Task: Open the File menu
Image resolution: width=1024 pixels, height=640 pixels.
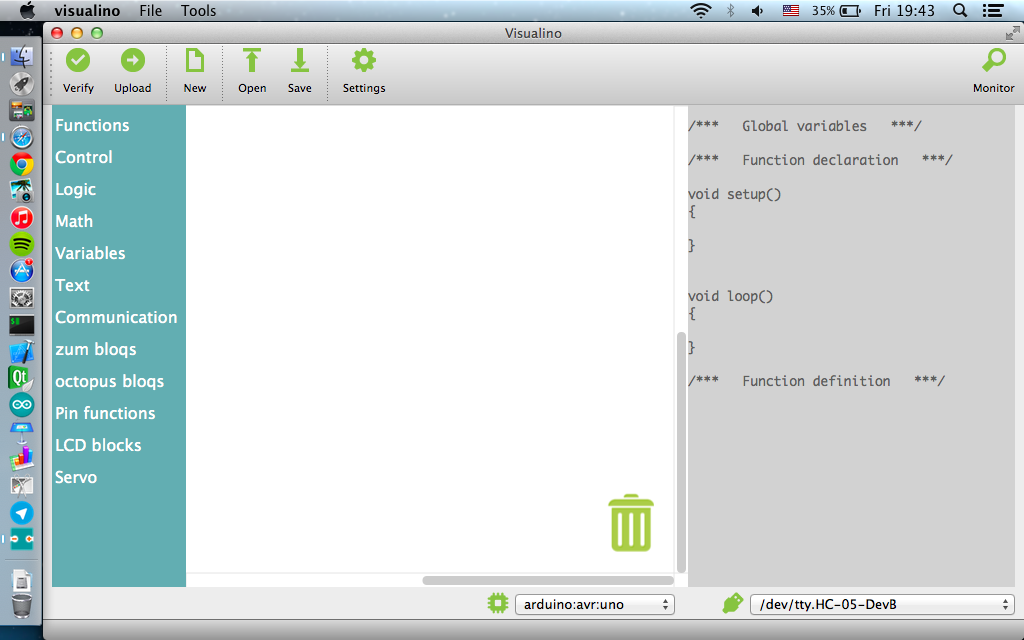Action: click(x=150, y=10)
